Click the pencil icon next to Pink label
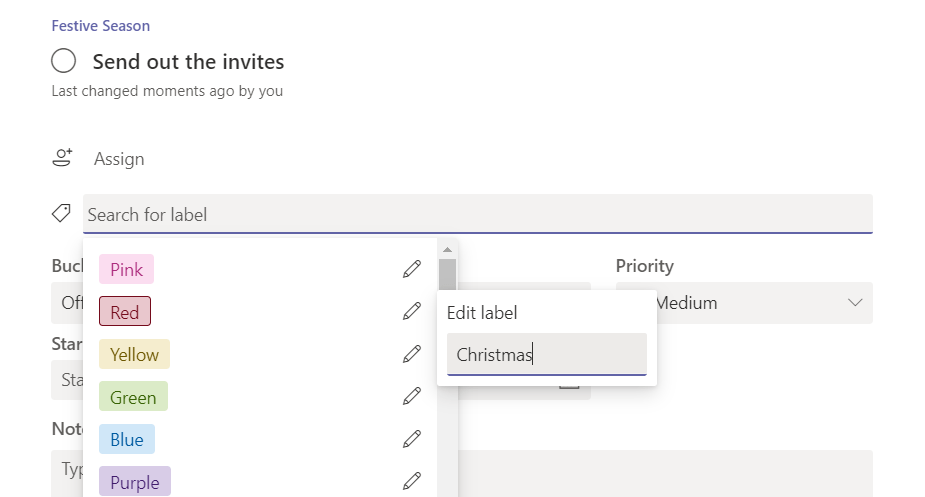The image size is (925, 497). coord(411,269)
